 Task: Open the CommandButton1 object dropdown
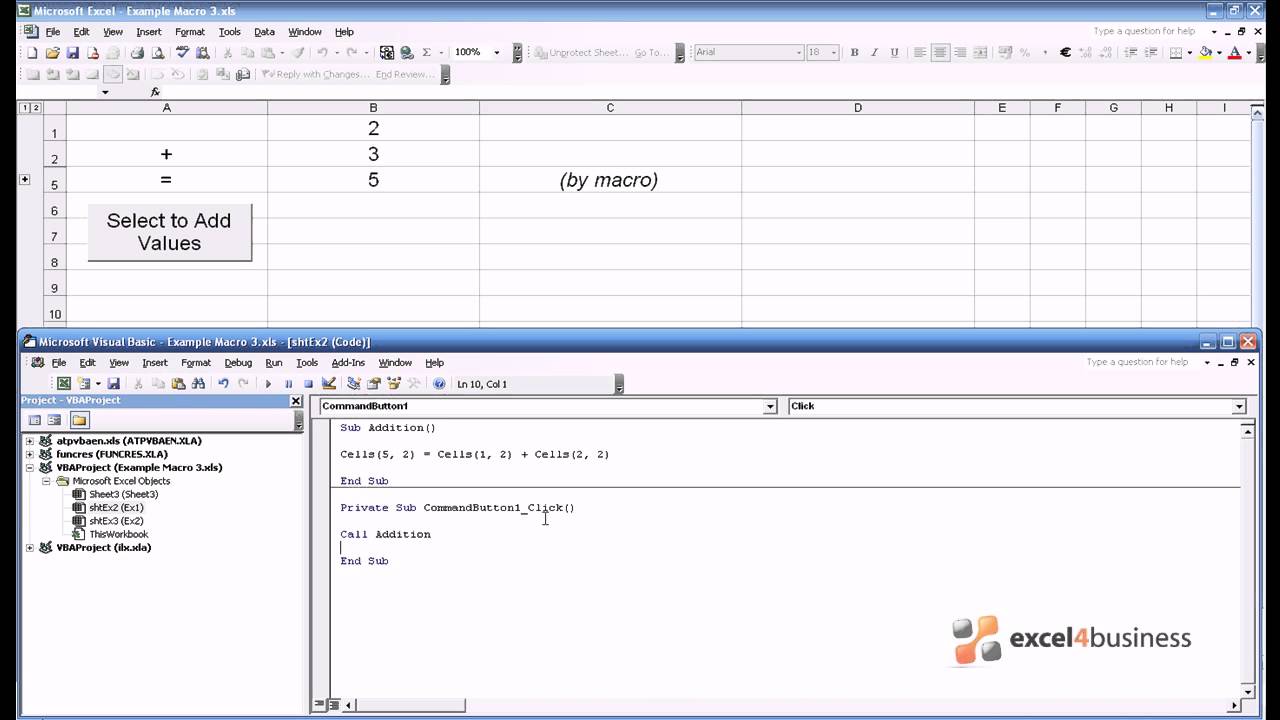pos(770,407)
